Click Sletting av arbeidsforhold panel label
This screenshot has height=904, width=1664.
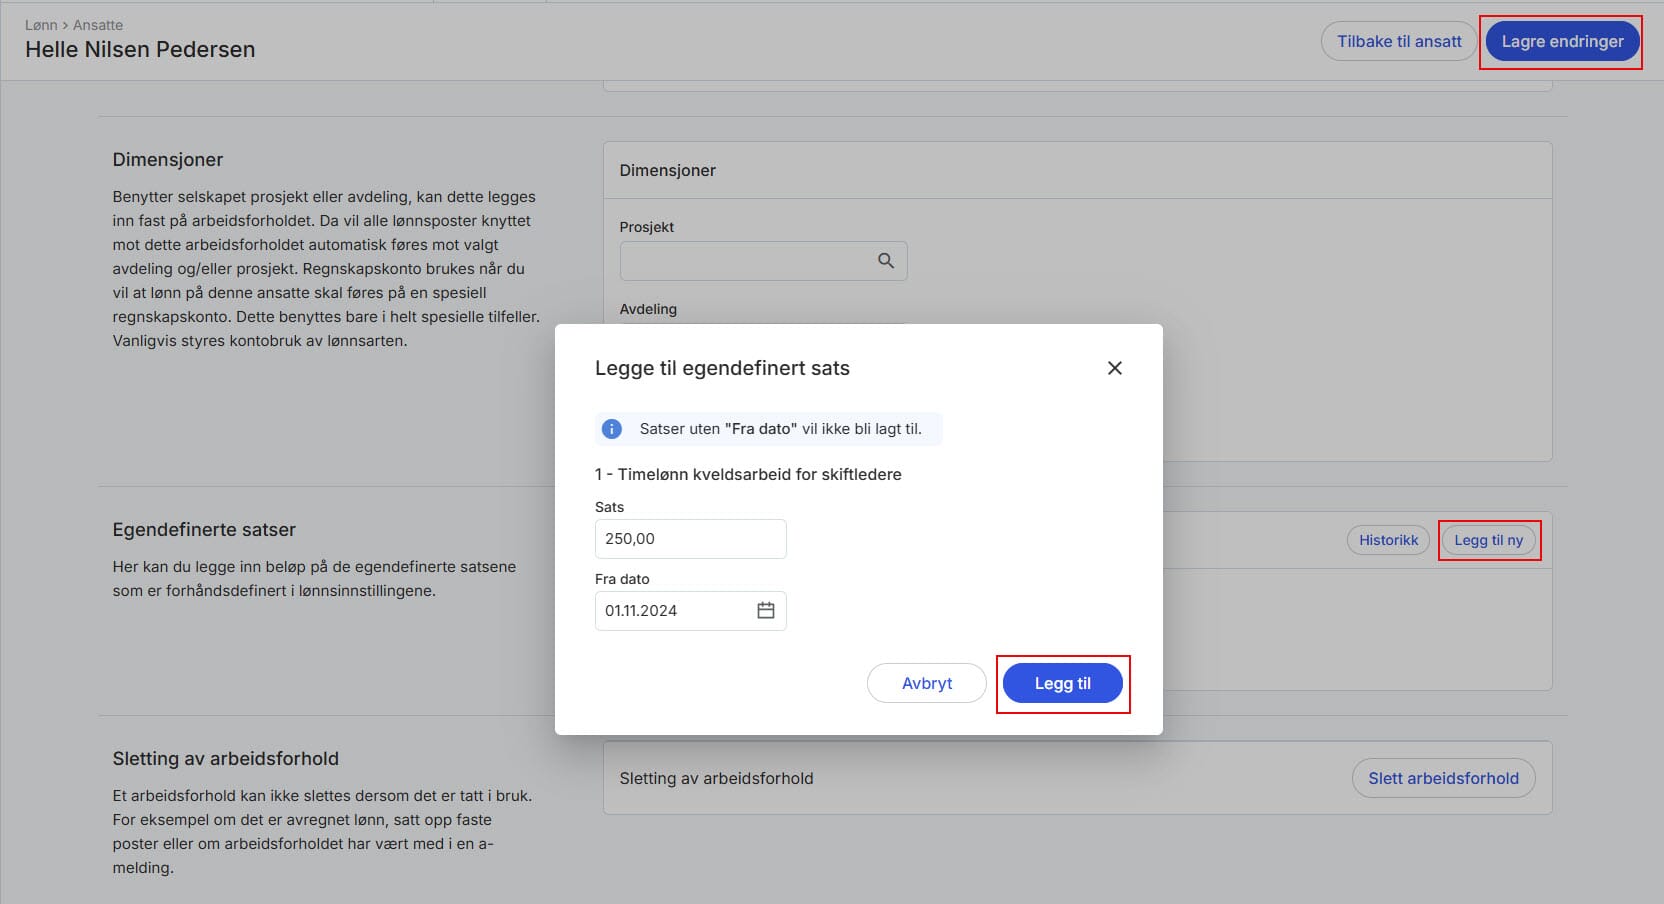tap(716, 778)
